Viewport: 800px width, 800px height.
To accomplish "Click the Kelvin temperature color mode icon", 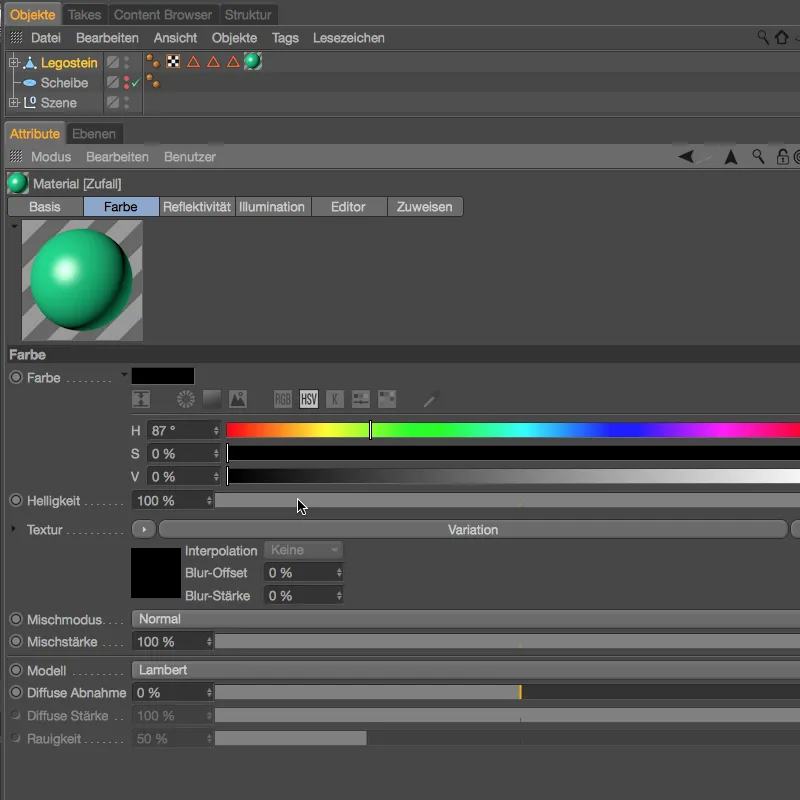I will [334, 399].
